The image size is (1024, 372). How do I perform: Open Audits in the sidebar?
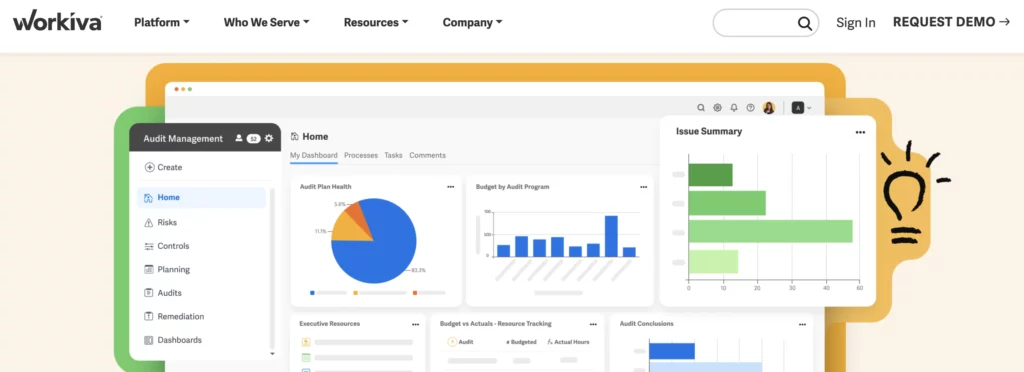click(x=163, y=293)
